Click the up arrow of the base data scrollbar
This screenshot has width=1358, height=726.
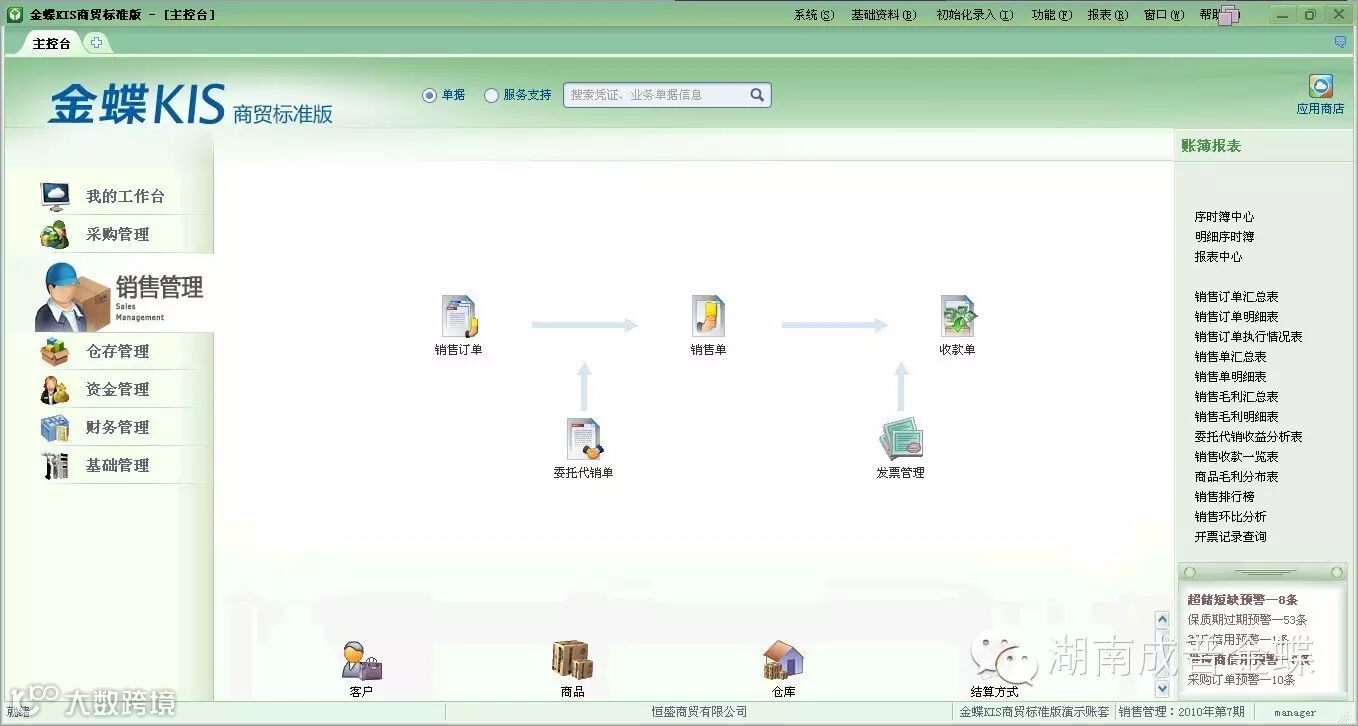[x=1162, y=620]
